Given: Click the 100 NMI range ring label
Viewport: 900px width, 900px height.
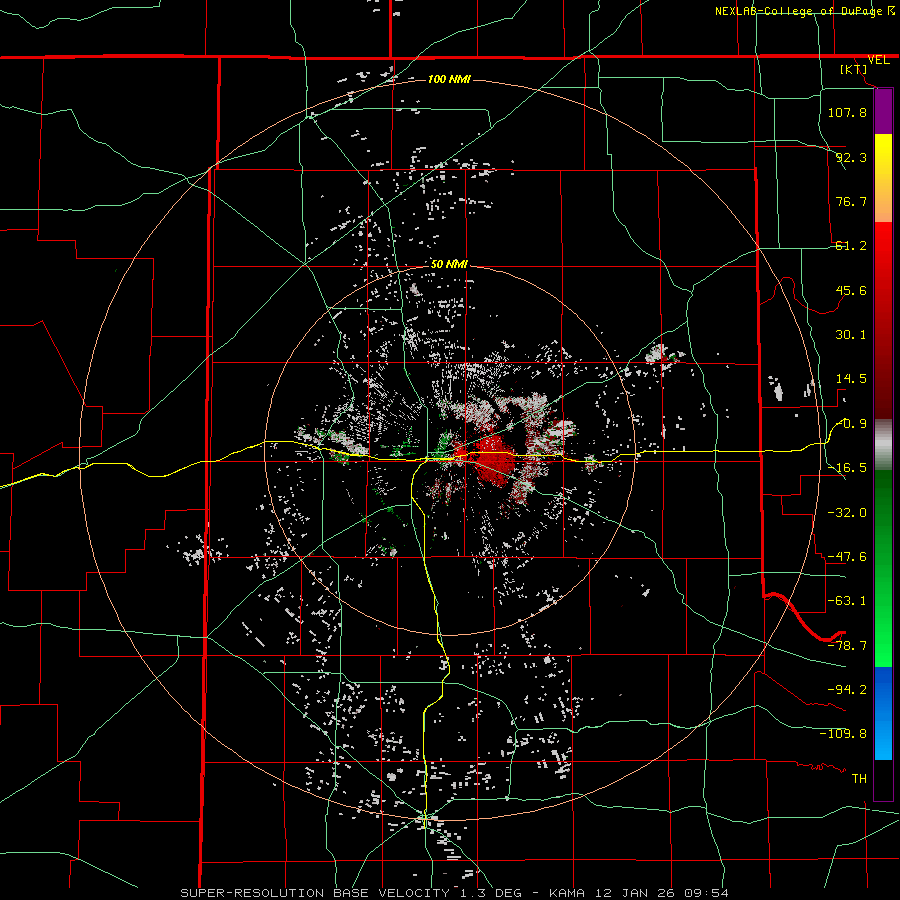Looking at the screenshot, I should coord(449,79).
